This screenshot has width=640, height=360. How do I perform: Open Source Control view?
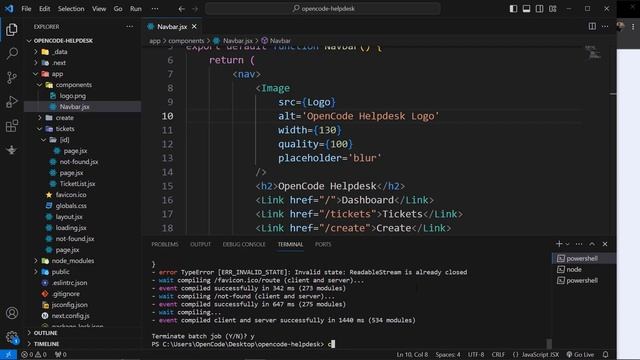point(12,78)
